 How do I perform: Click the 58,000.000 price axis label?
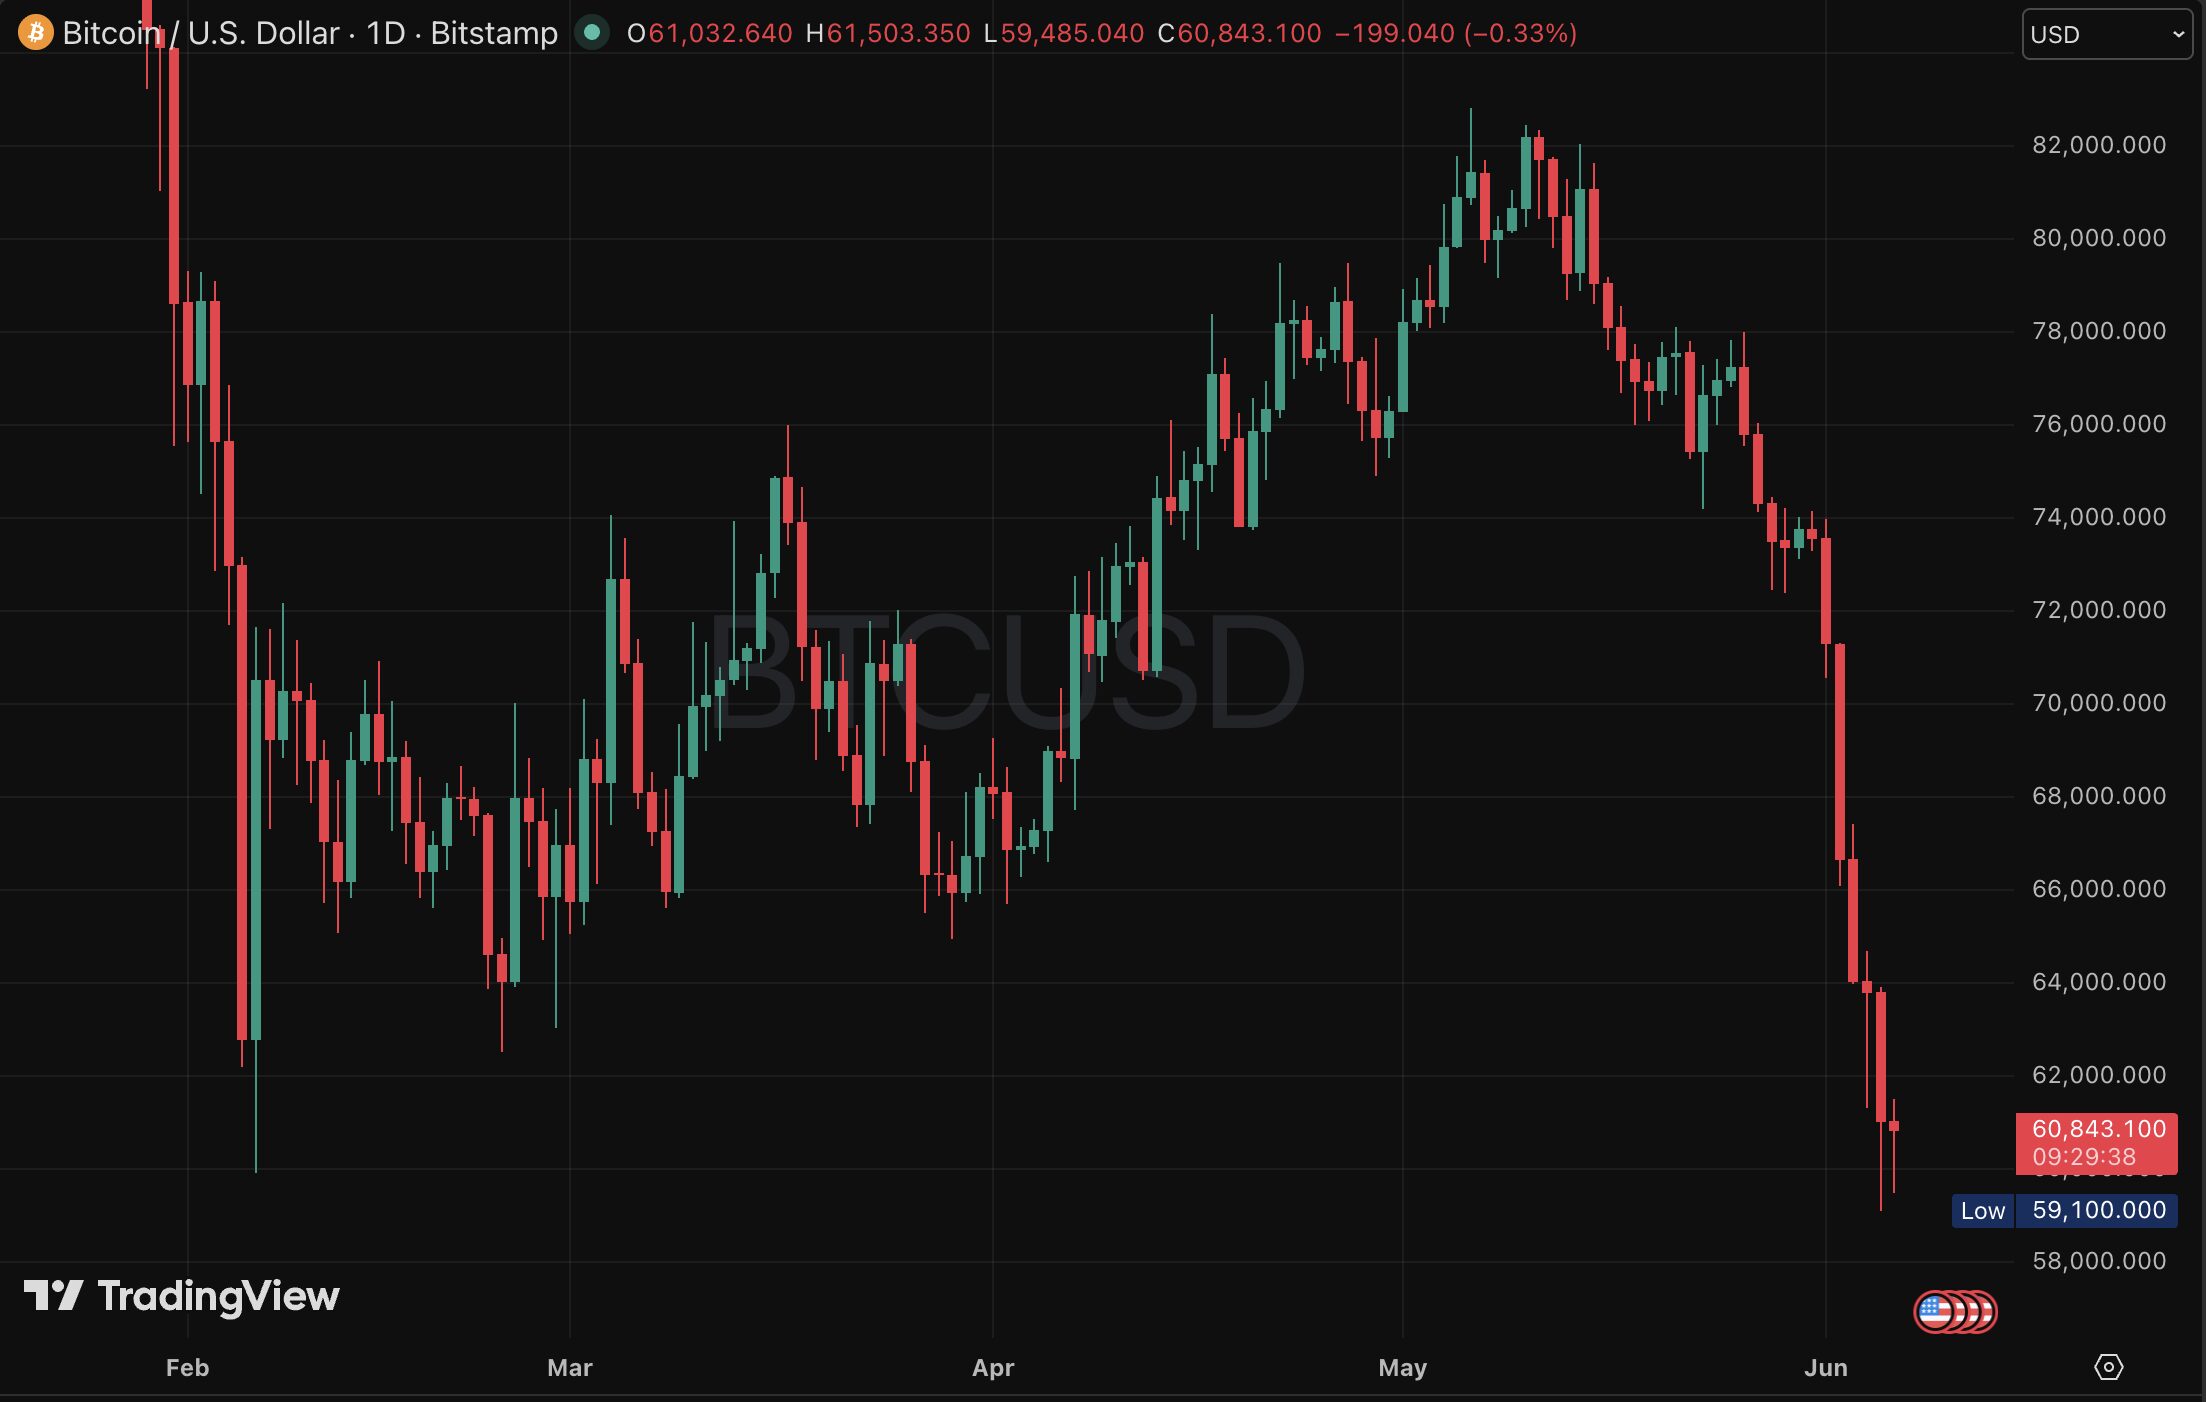click(x=2099, y=1261)
